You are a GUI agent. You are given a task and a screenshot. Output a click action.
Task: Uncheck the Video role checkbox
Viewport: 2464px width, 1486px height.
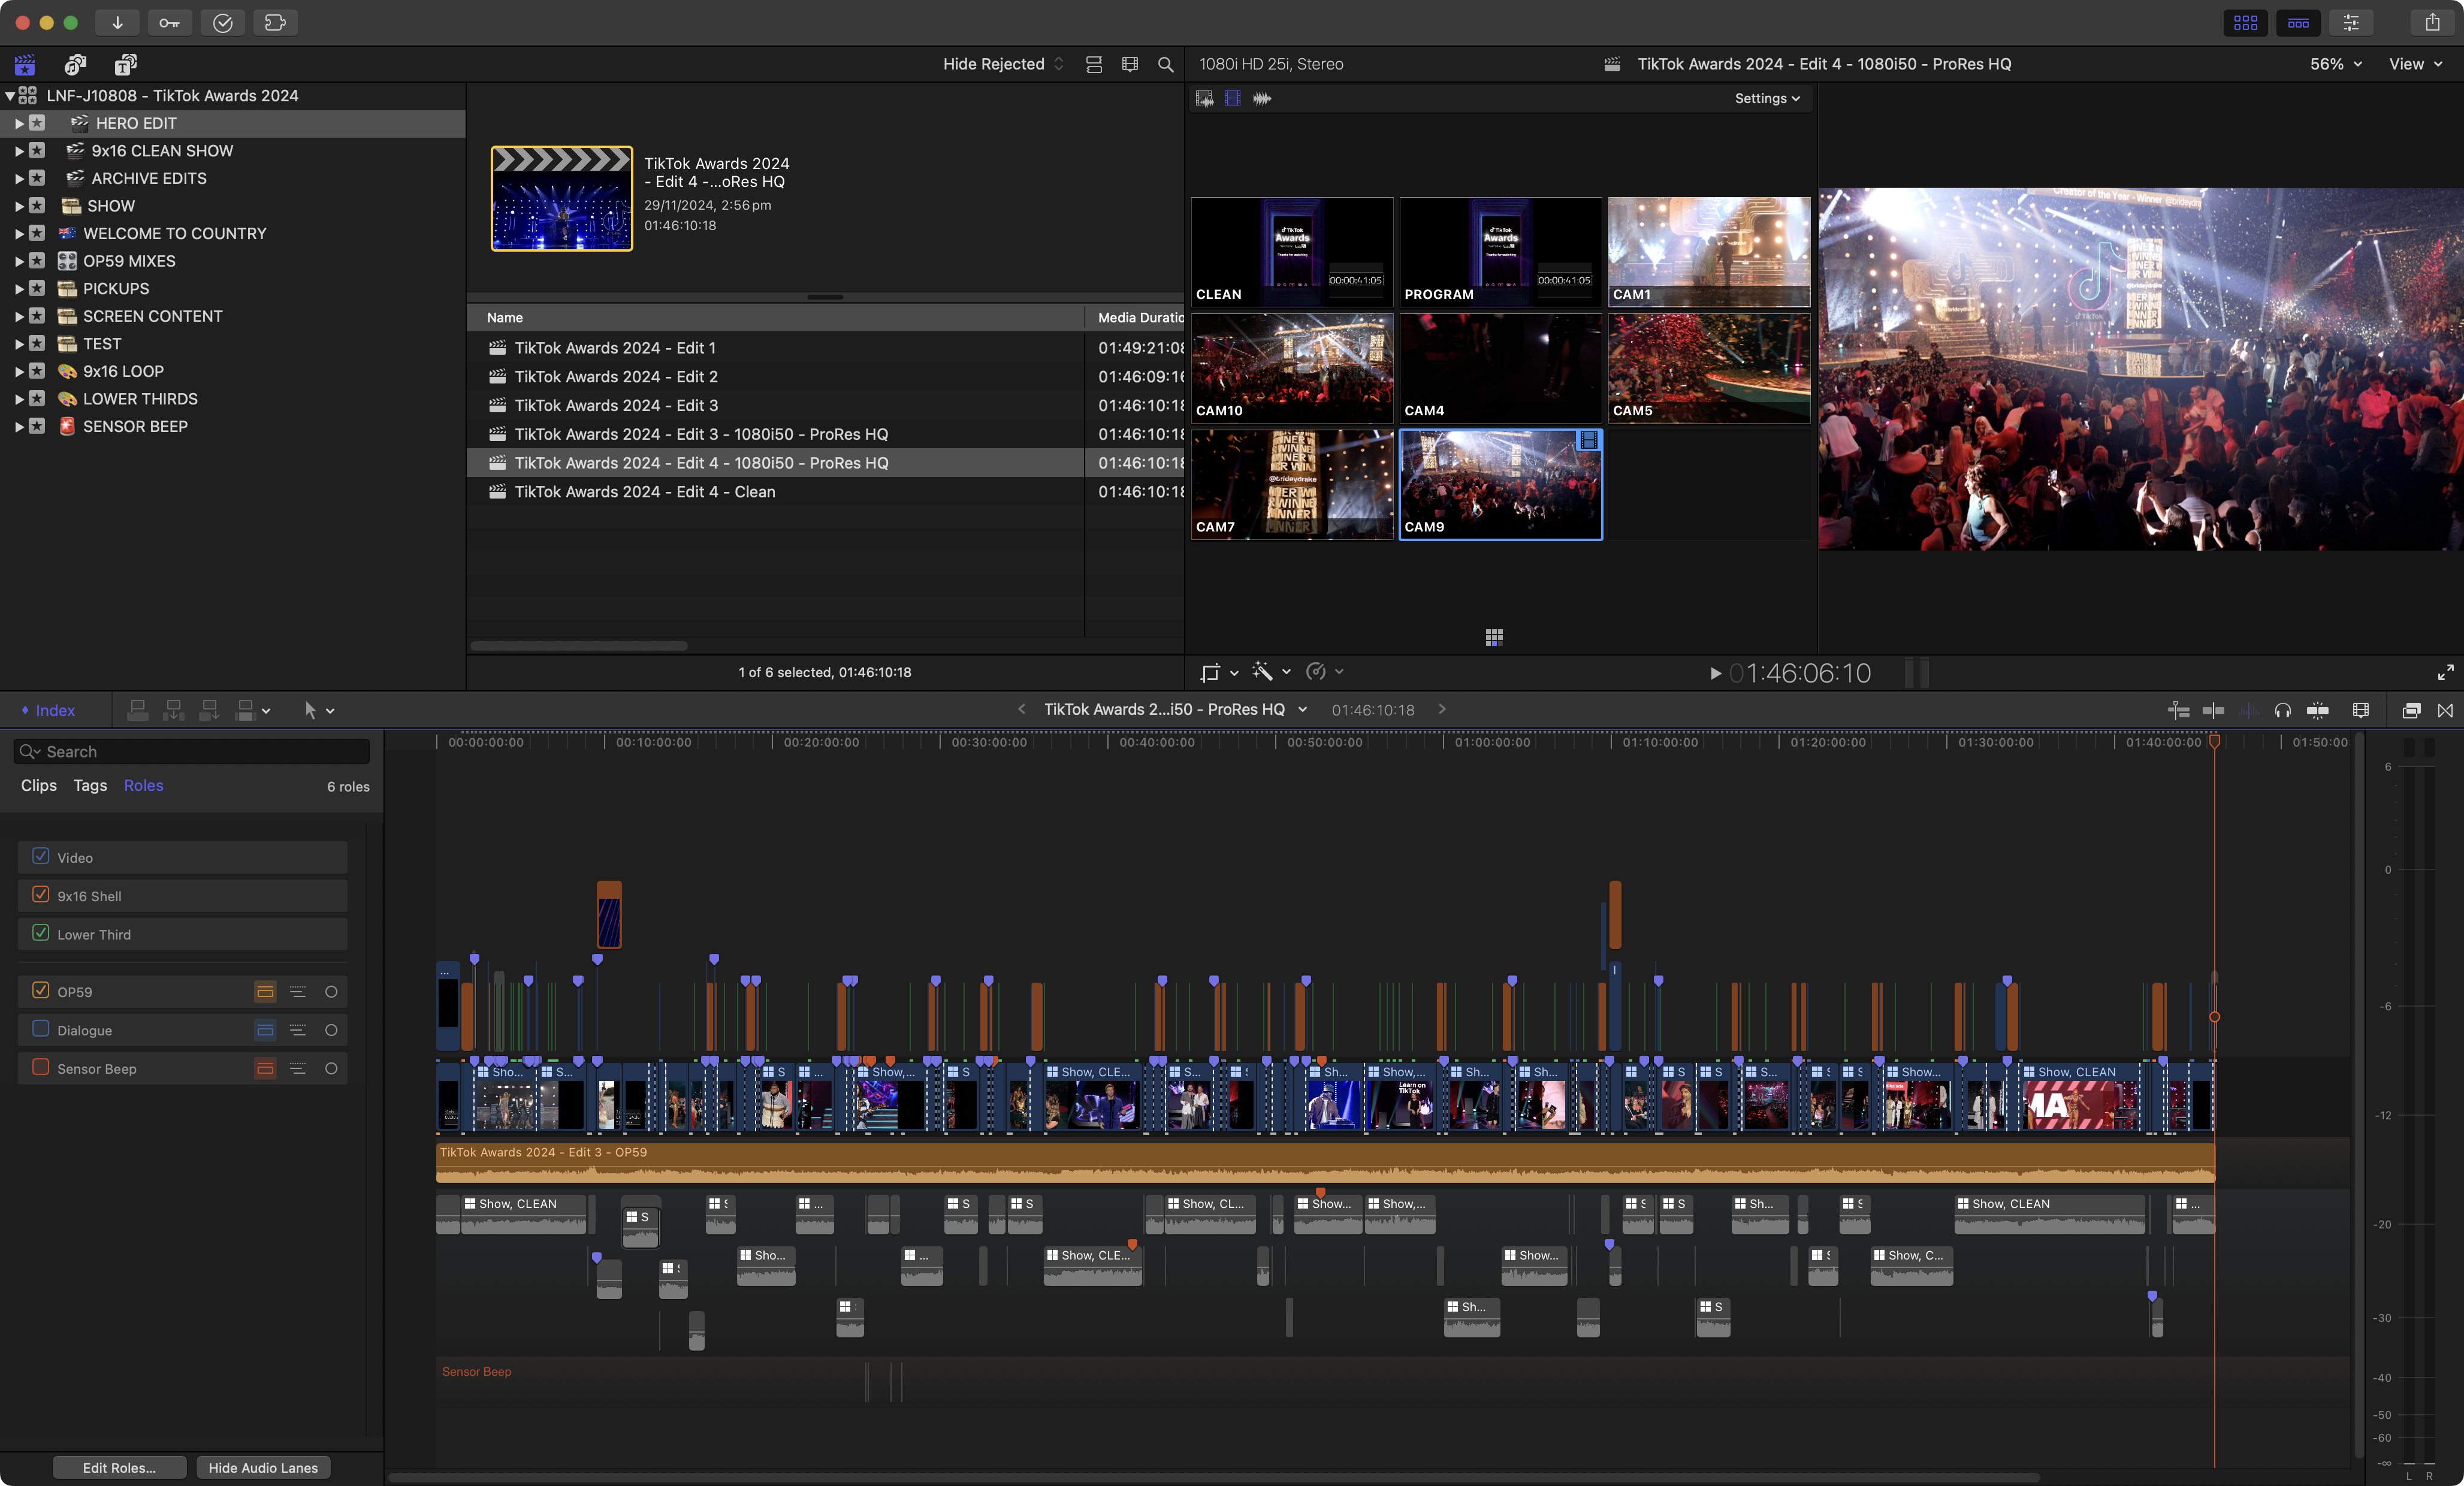[x=41, y=856]
